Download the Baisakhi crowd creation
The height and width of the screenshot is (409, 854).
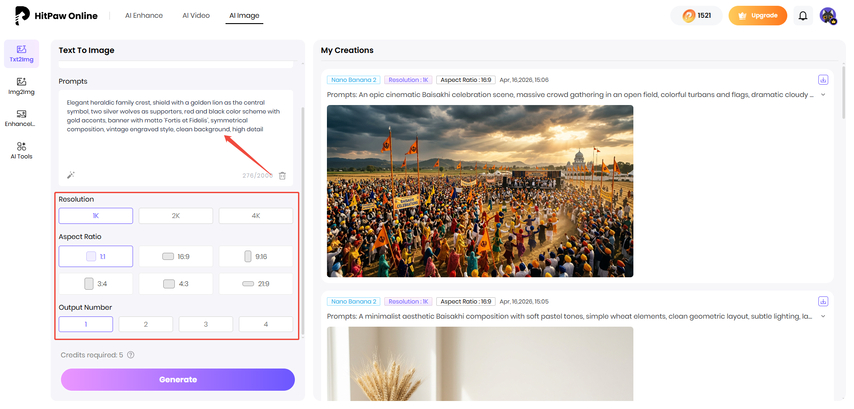(x=823, y=79)
